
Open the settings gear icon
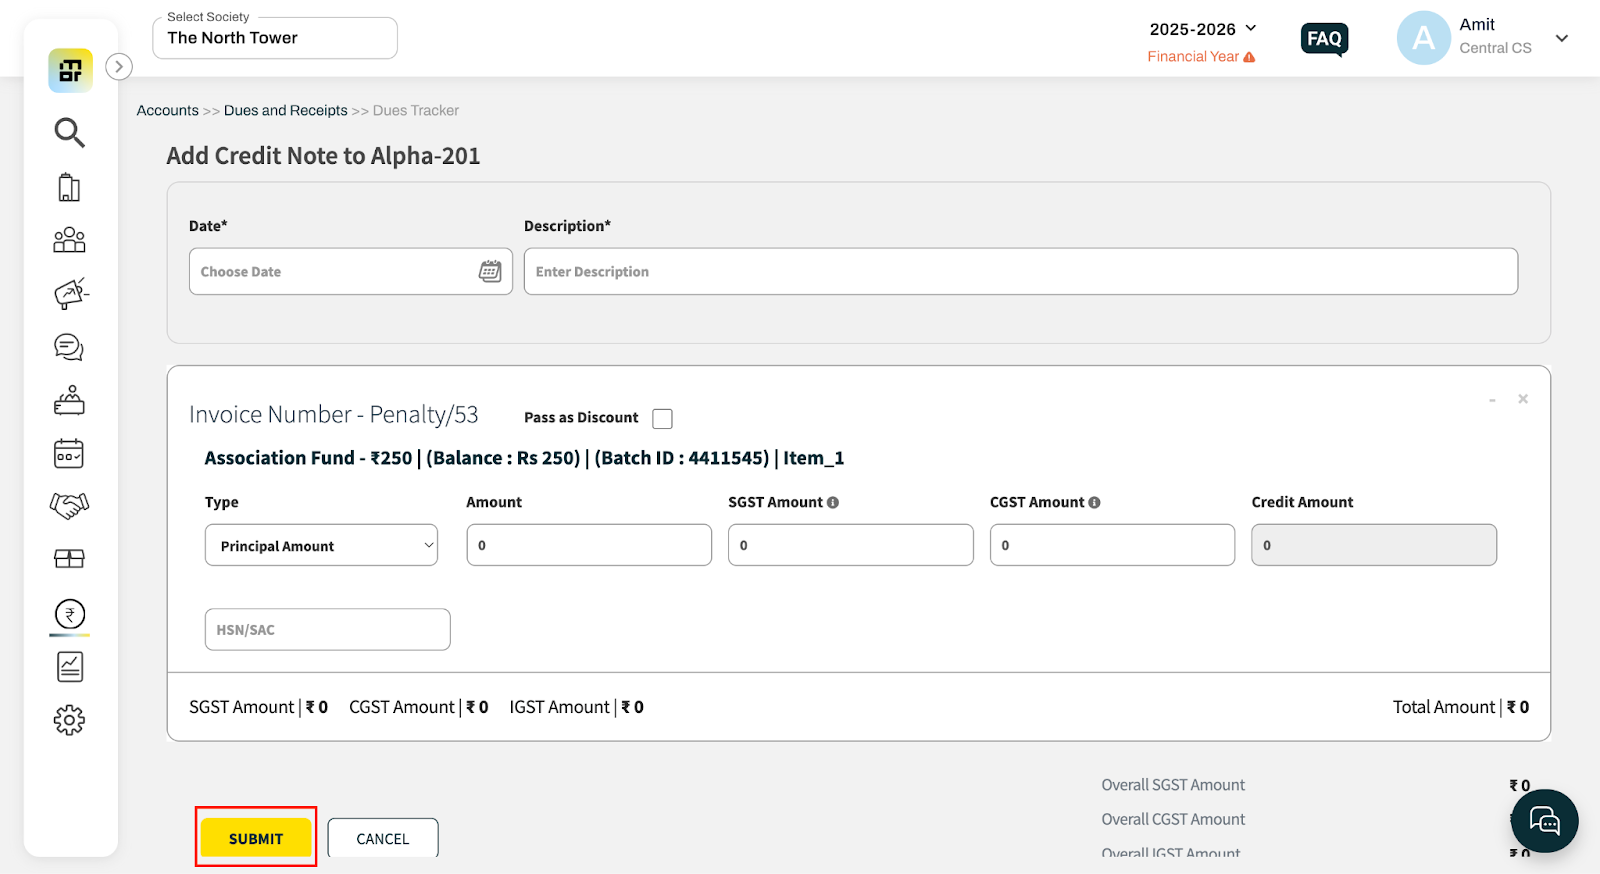click(69, 720)
